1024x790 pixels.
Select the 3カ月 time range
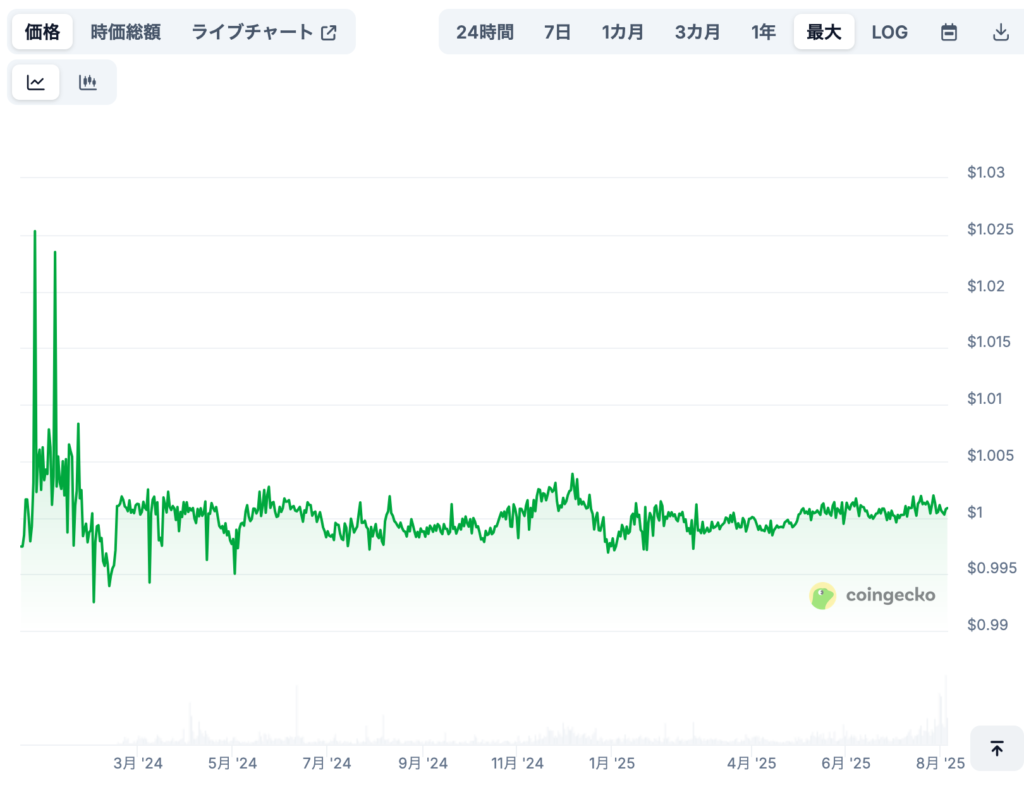coord(697,32)
